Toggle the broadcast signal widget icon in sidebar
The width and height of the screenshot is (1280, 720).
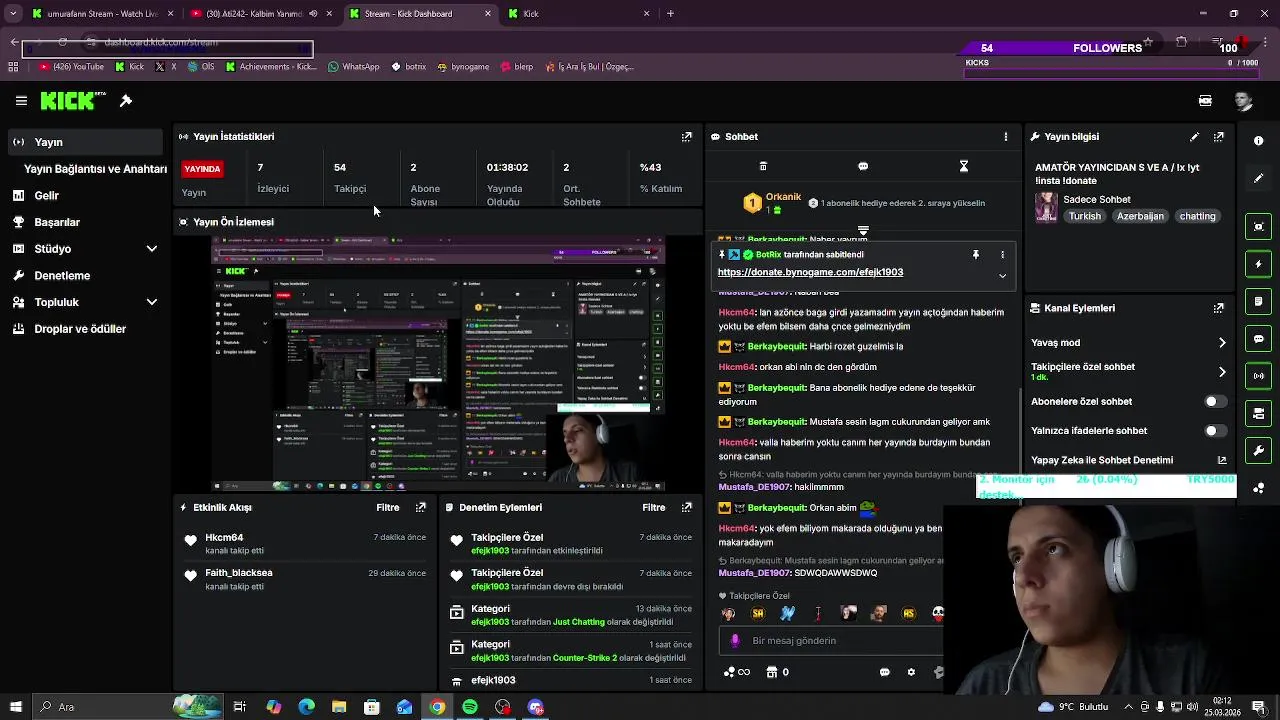click(1259, 376)
